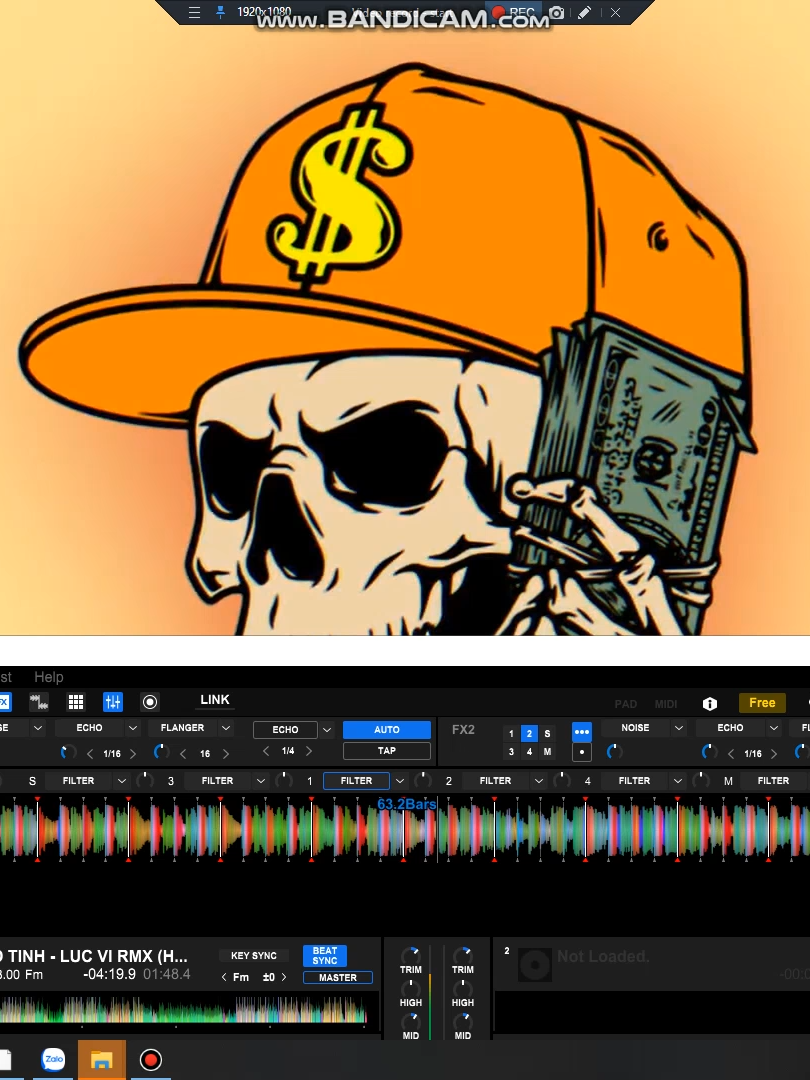Open the channel 4 FILTER dropdown
This screenshot has width=810, height=1080.
pos(678,780)
